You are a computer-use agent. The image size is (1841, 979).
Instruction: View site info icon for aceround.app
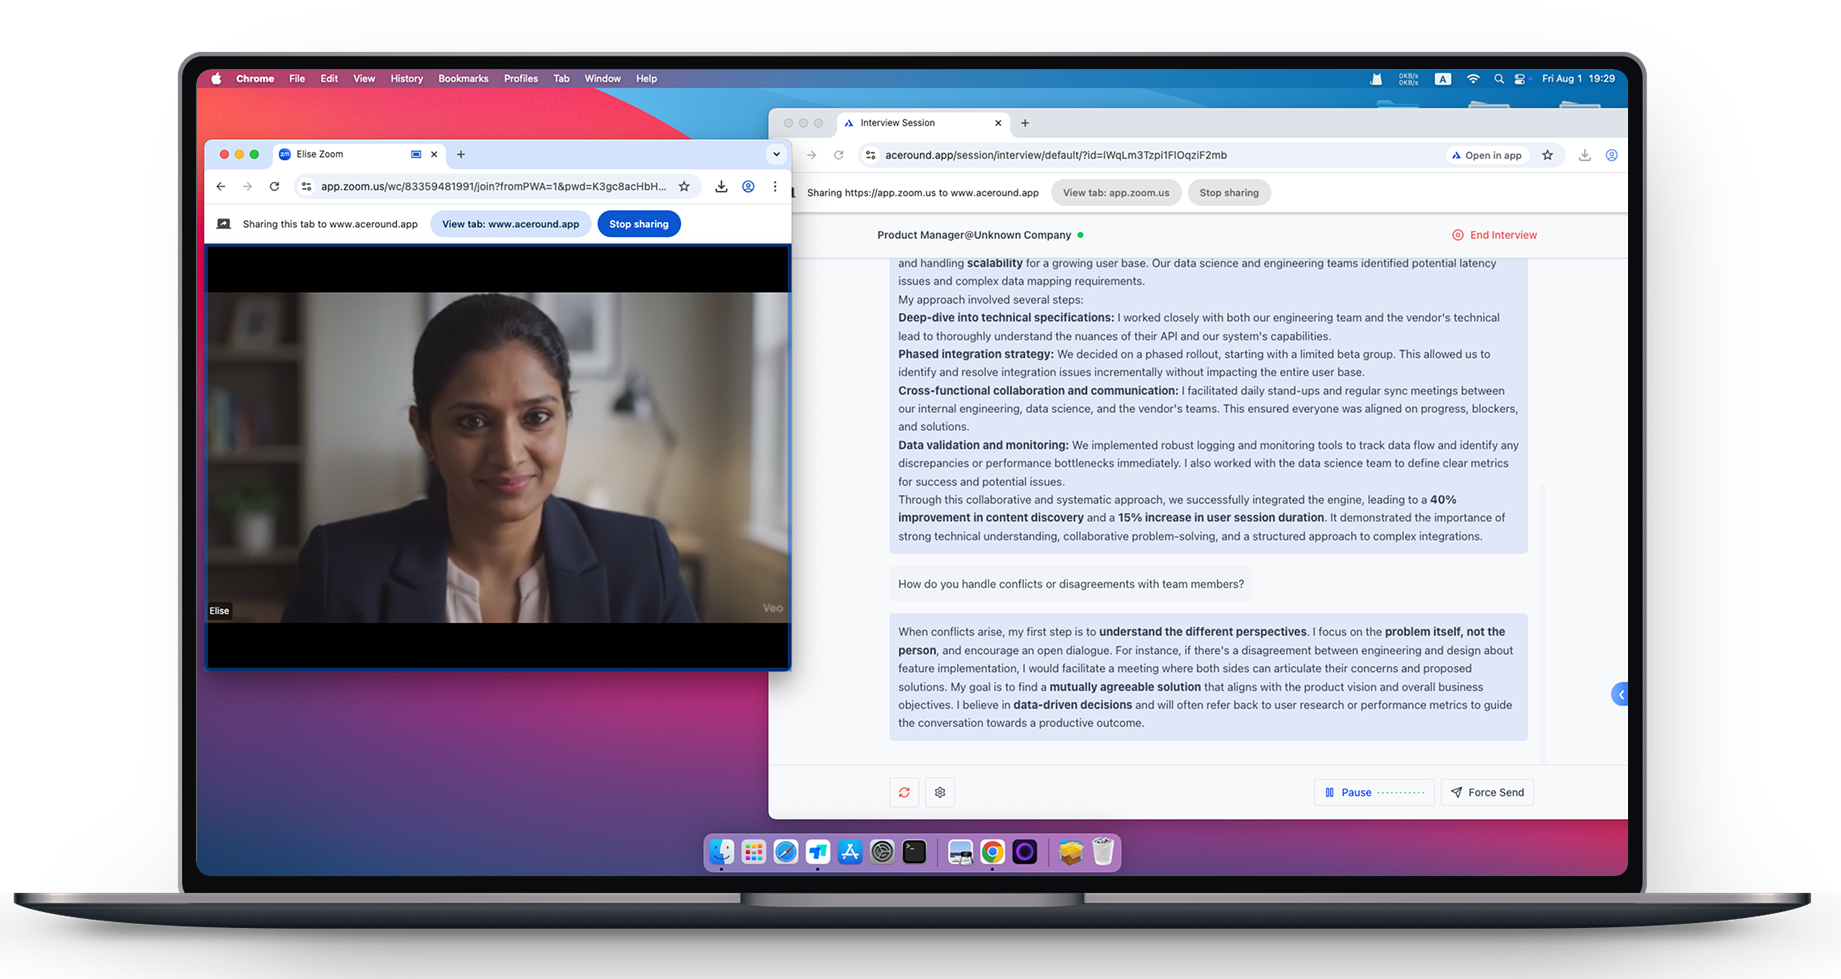pos(871,155)
